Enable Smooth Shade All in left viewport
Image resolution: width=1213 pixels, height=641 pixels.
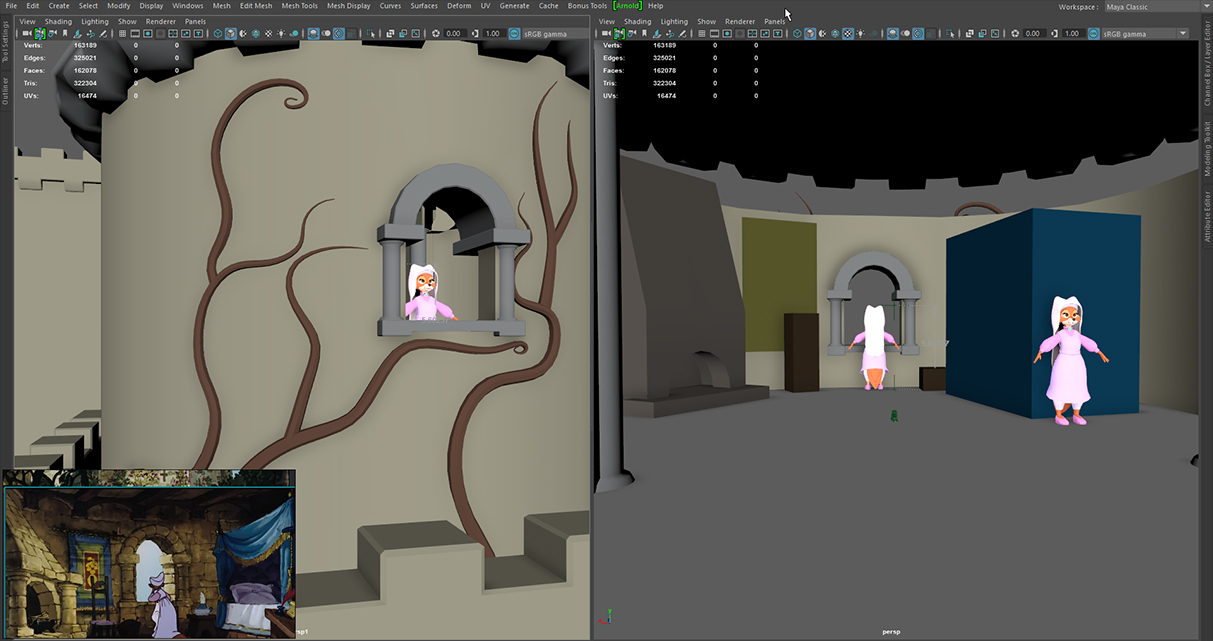230,33
